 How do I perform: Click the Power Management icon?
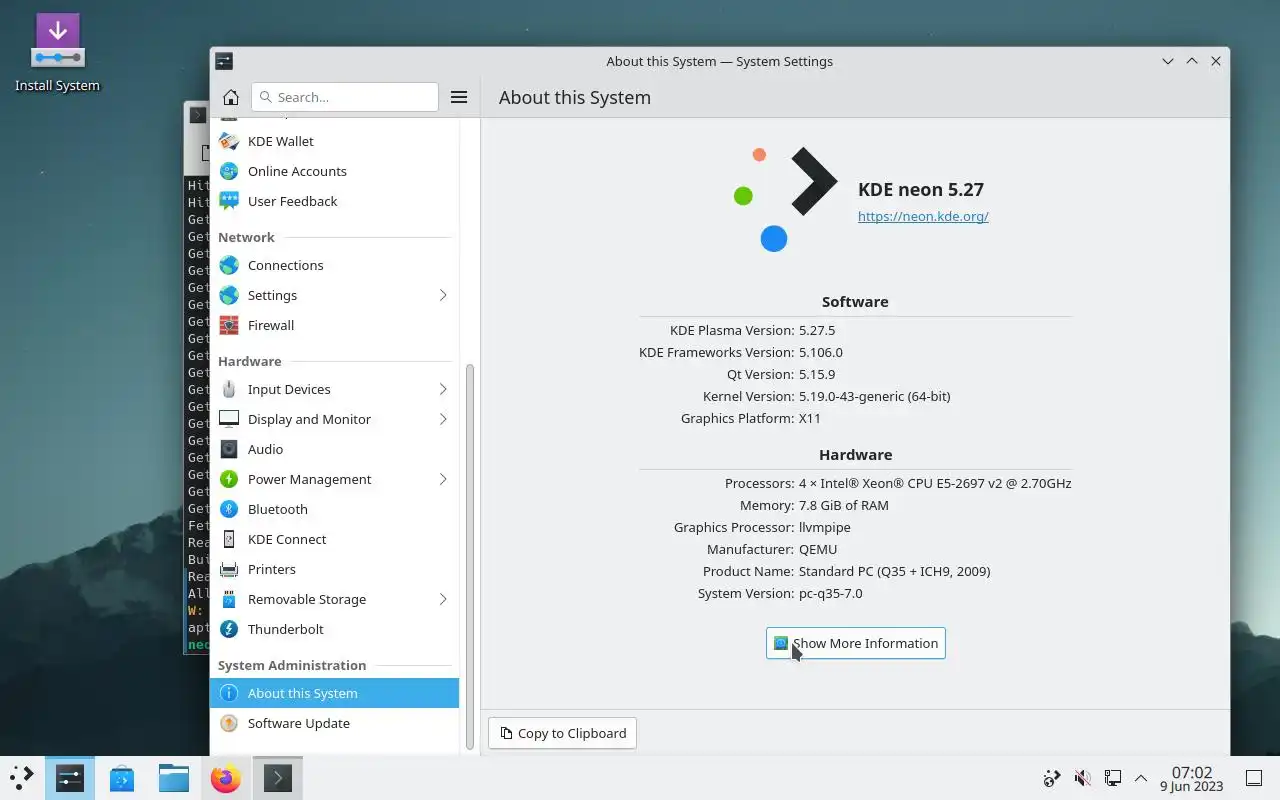point(229,479)
